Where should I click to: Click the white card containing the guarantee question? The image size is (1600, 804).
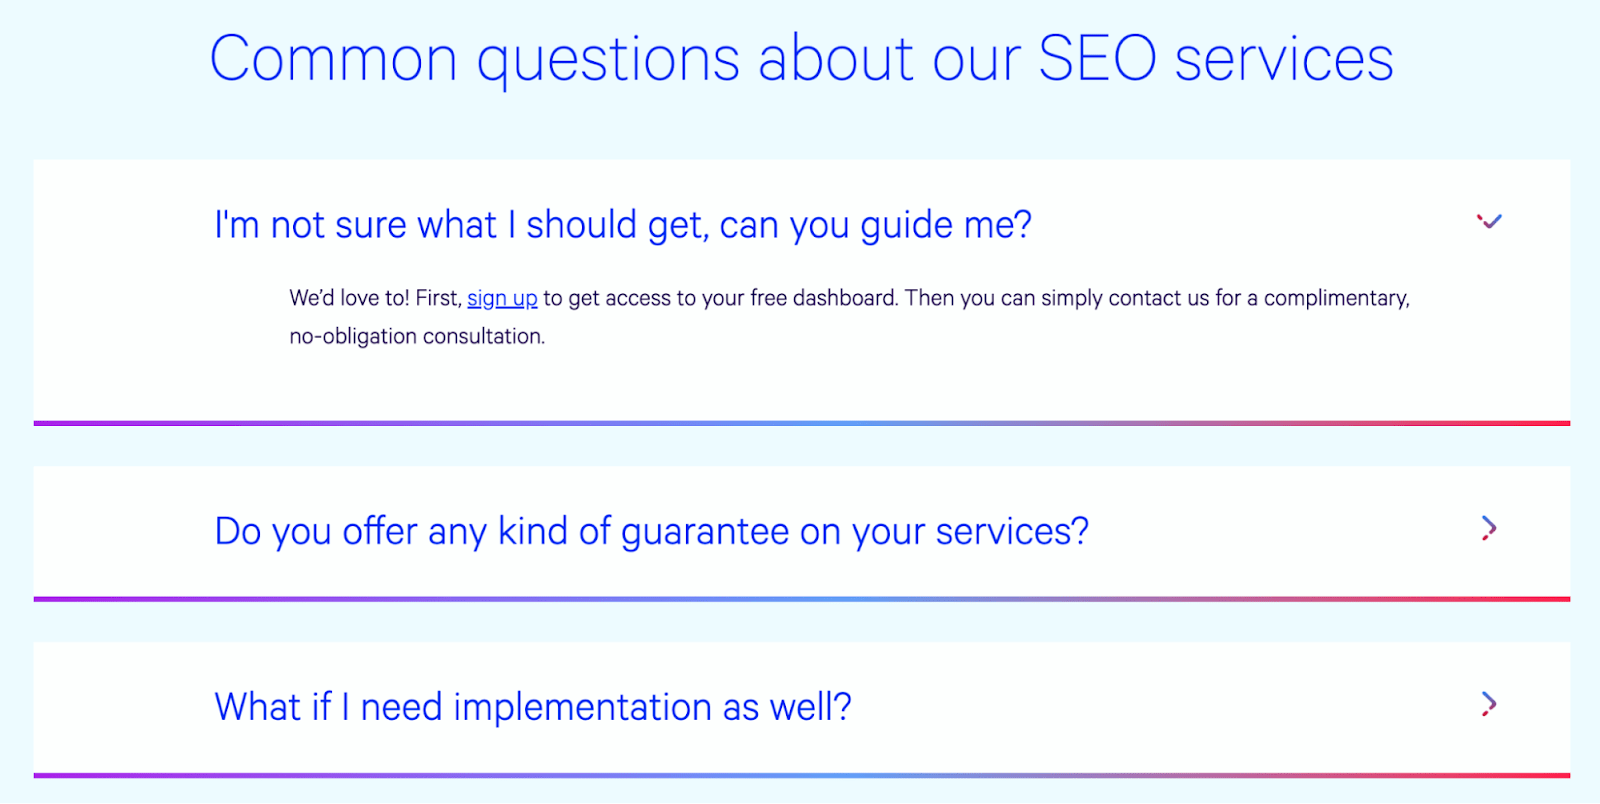pyautogui.click(x=800, y=531)
